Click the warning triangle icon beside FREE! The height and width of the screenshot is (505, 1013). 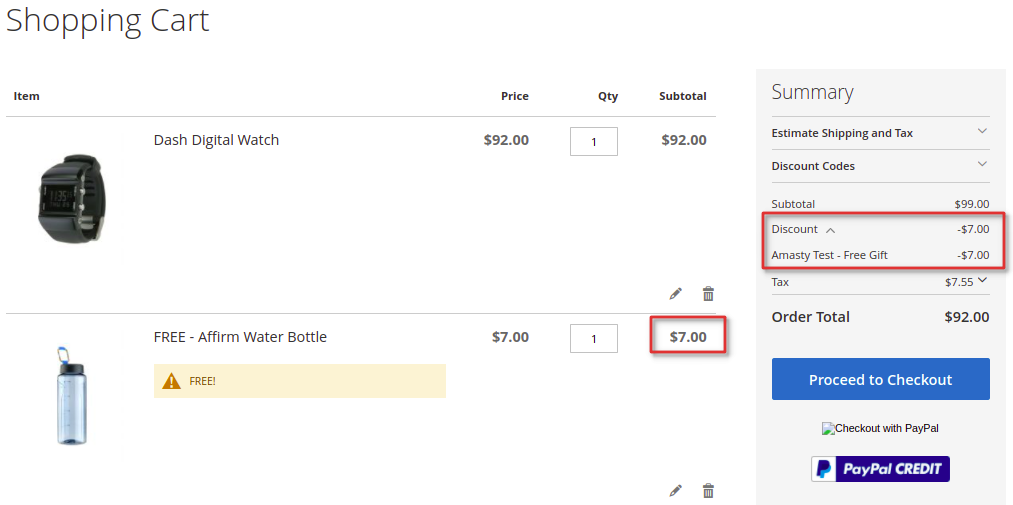tap(171, 381)
